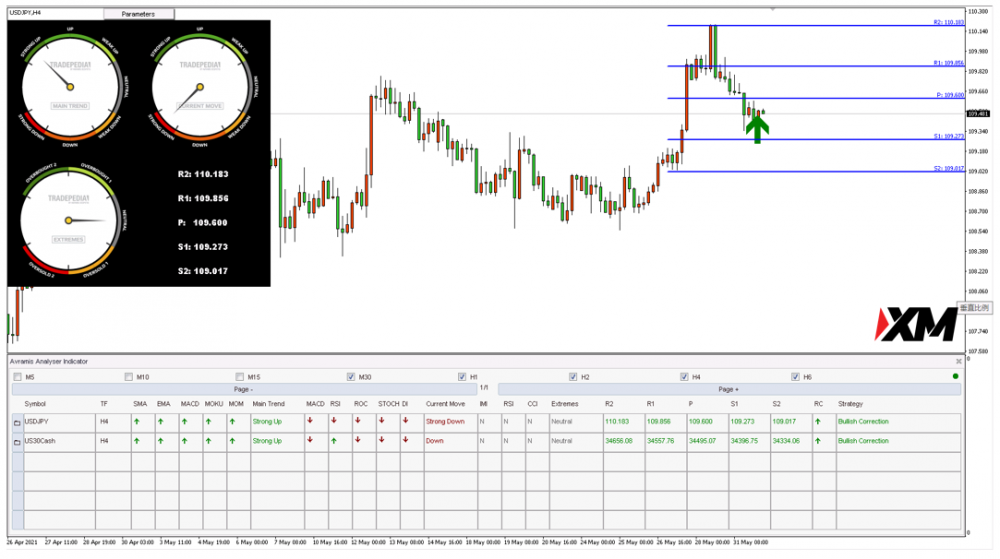This screenshot has width=1000, height=559.
Task: Select the P 109.600 pivot line label on chart
Action: (950, 95)
